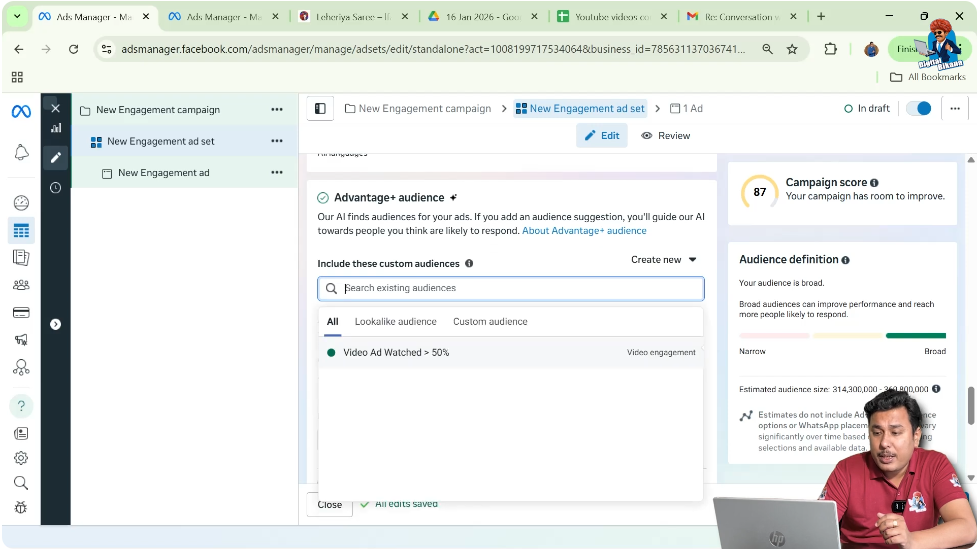
Task: Toggle the side panel layout button
Action: (320, 108)
